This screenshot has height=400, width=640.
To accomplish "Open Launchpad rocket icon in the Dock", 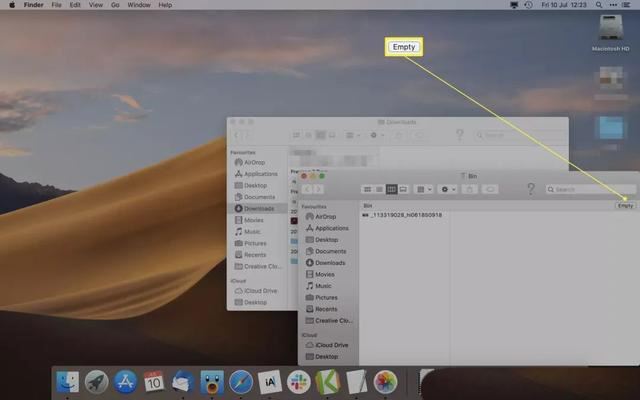I will [96, 381].
